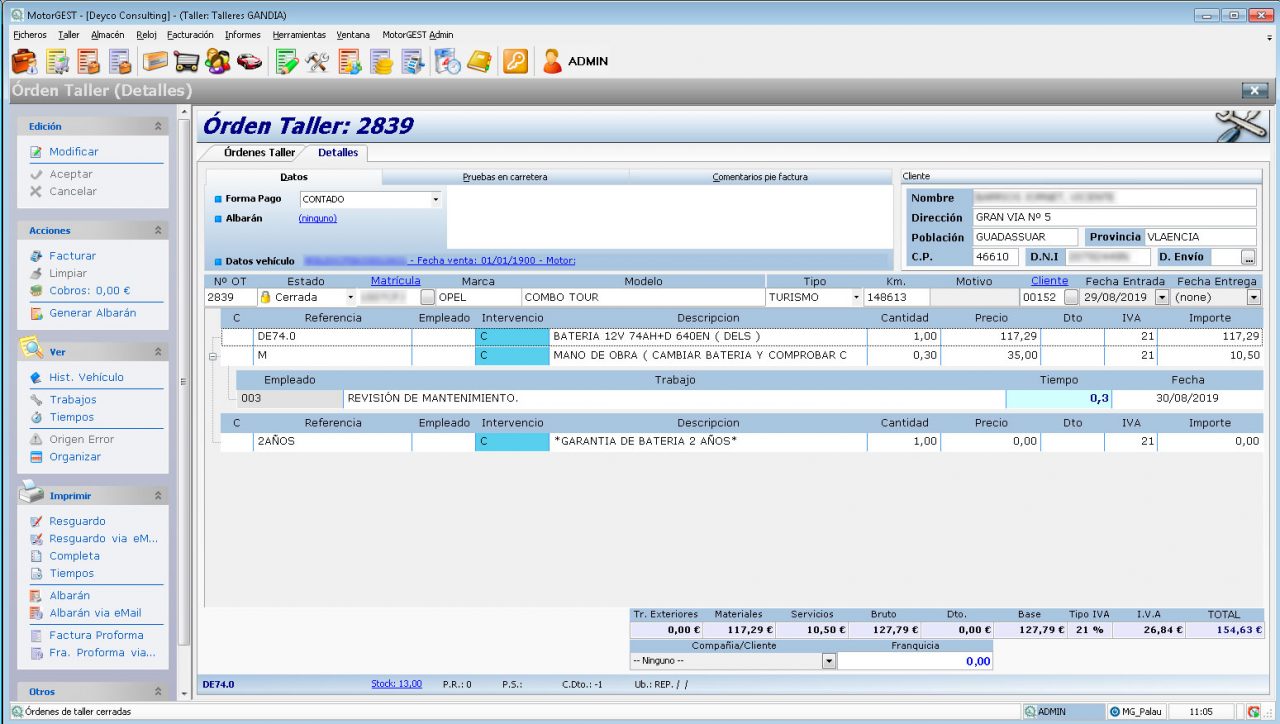Open the calendar with clock toolbar icon

[447, 61]
